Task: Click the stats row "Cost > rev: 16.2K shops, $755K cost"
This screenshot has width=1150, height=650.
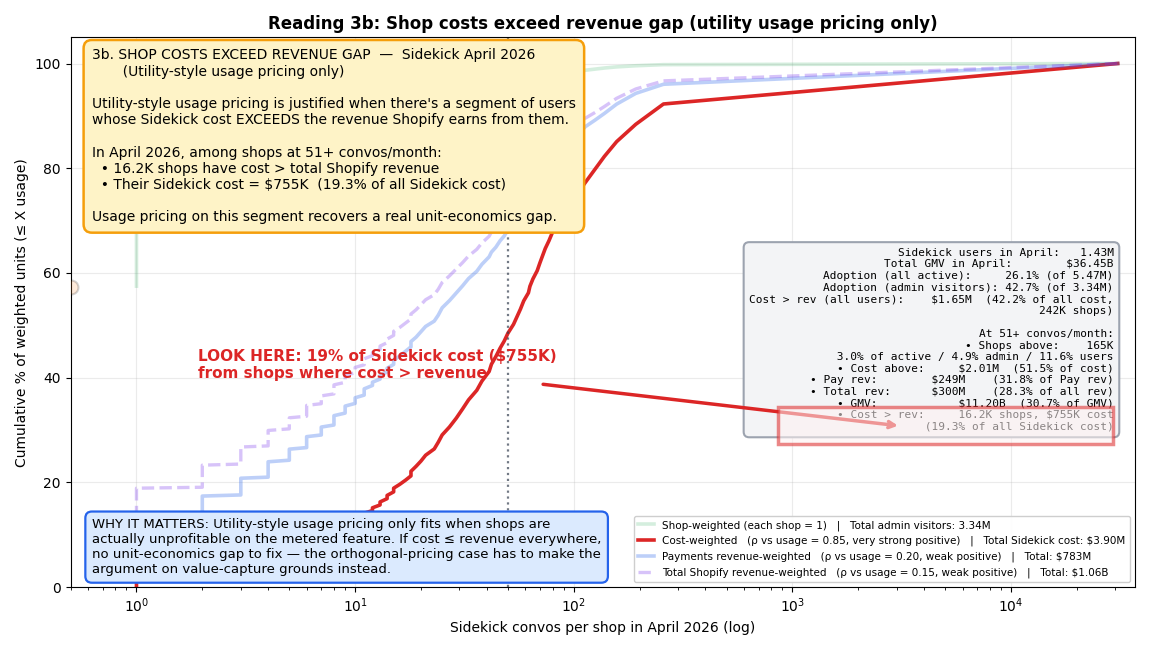Action: coord(975,415)
